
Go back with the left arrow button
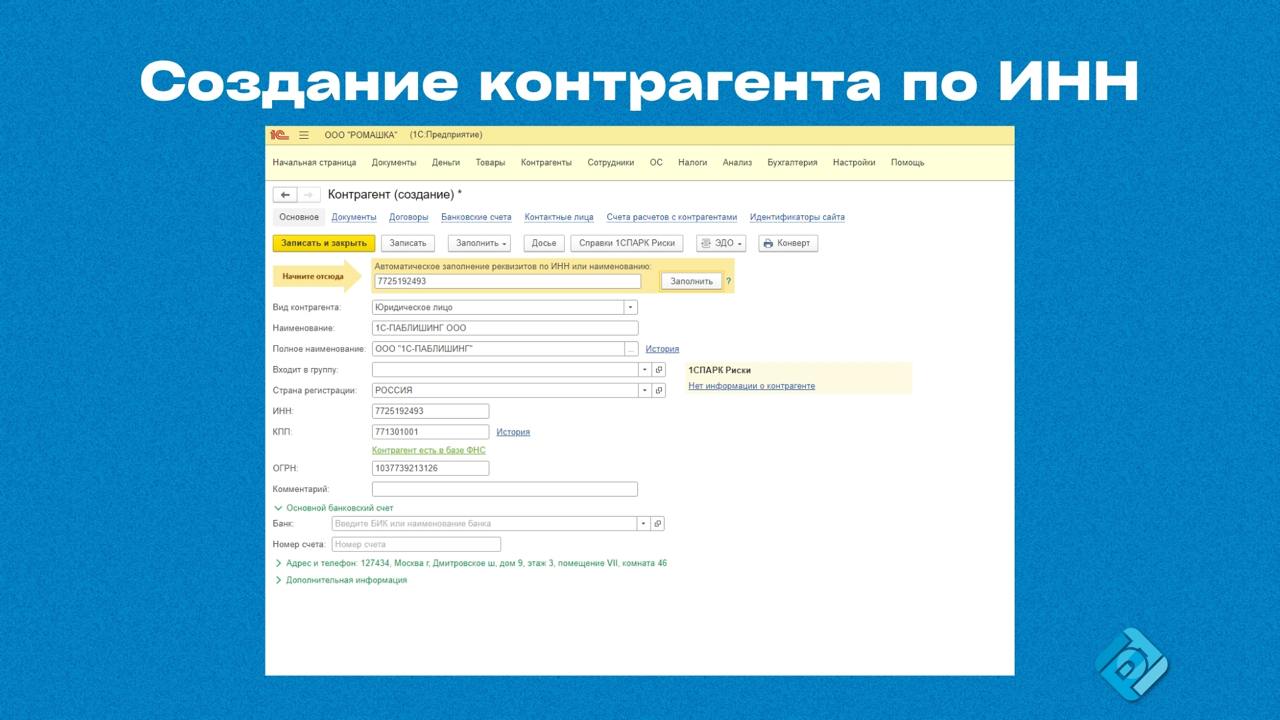click(285, 195)
